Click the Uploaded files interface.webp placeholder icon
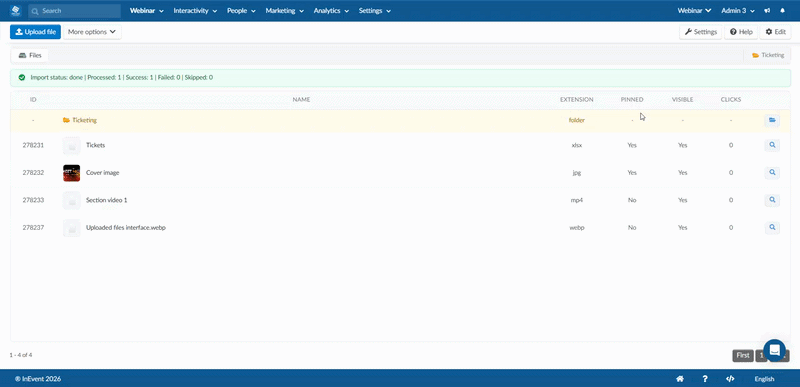 [71, 228]
